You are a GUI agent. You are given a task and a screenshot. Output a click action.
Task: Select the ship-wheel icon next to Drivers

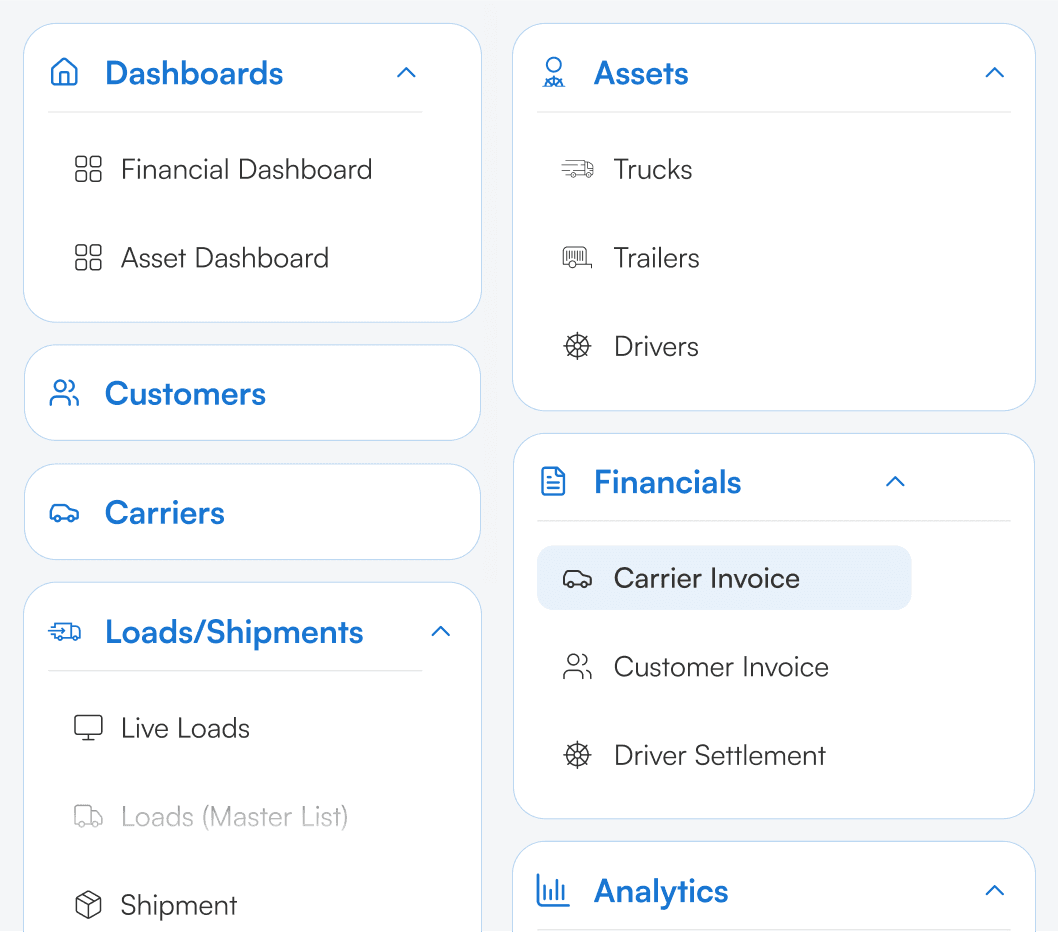pyautogui.click(x=577, y=346)
